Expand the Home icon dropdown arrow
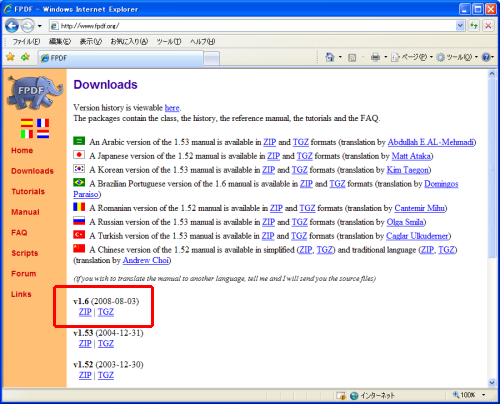Screen dimensions: 500x404 coord(340,57)
